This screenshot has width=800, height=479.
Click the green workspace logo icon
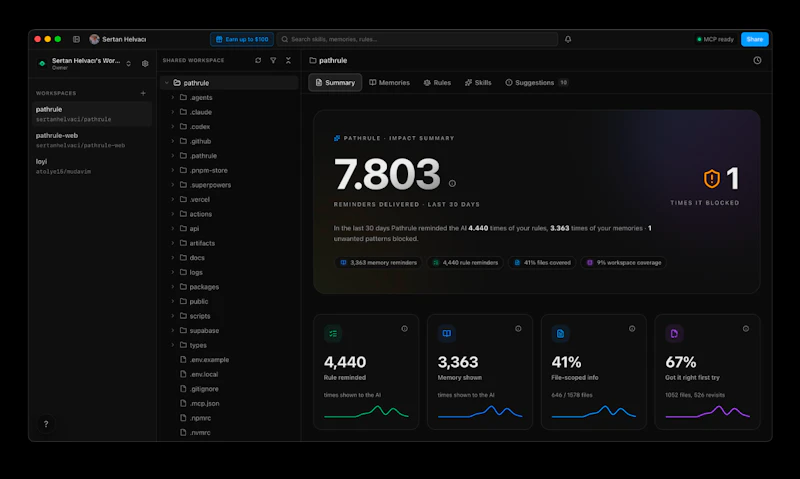[42, 64]
